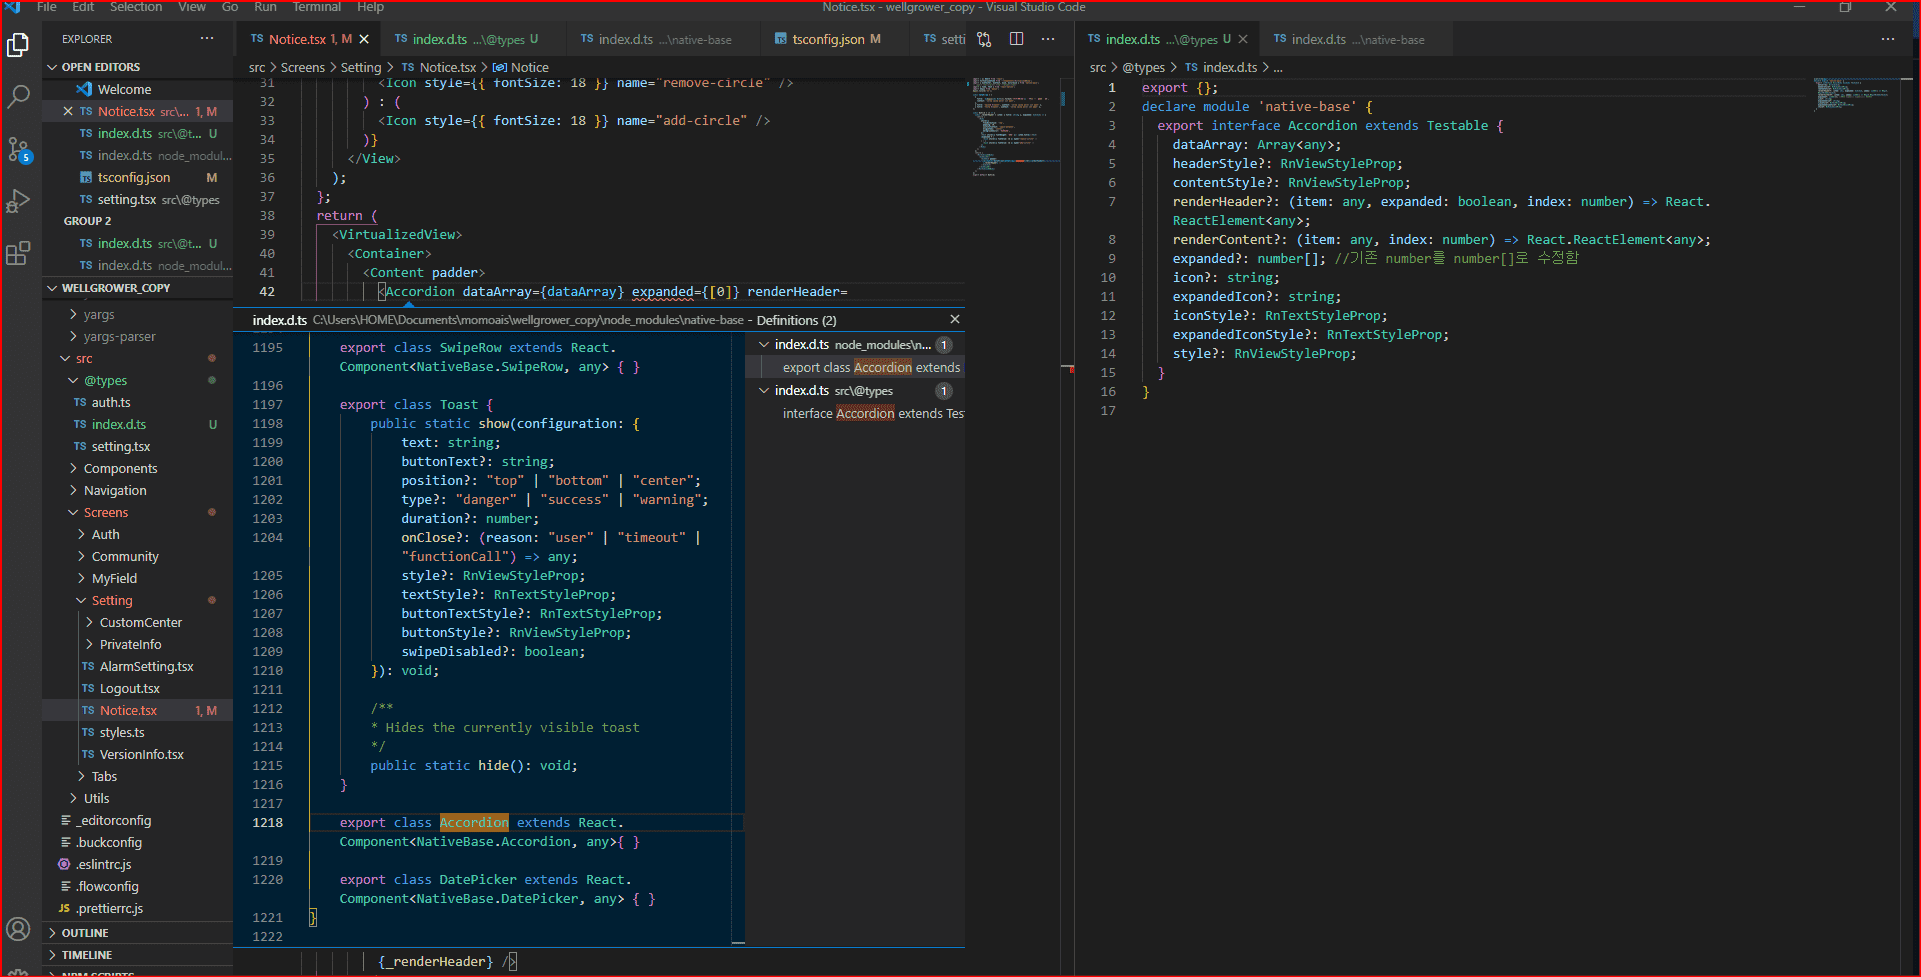The image size is (1921, 977).
Task: Open Explorer's more actions ellipsis
Action: 207,39
